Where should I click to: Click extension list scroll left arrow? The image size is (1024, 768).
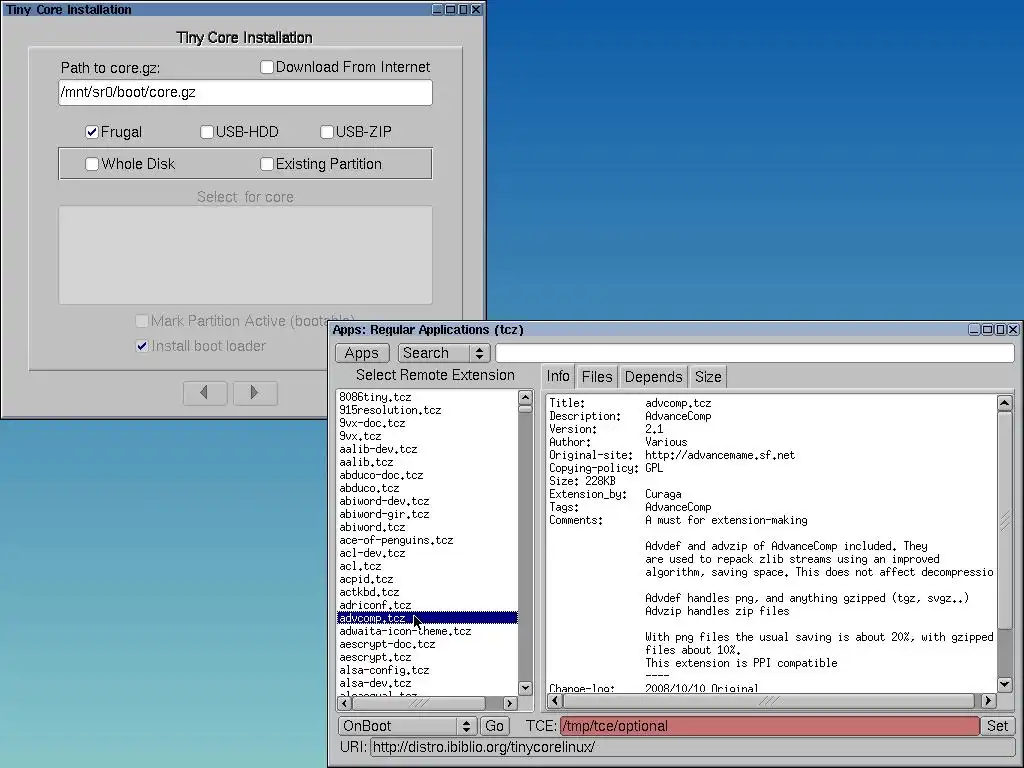(x=344, y=703)
